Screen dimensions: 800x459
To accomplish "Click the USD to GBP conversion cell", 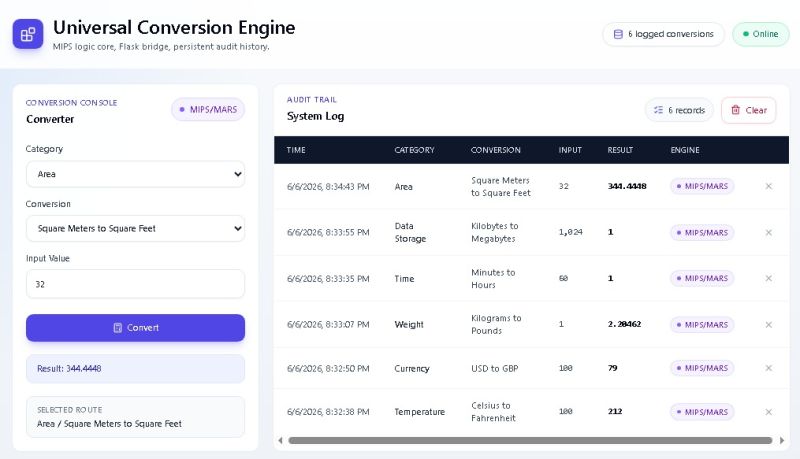I will (x=494, y=369).
